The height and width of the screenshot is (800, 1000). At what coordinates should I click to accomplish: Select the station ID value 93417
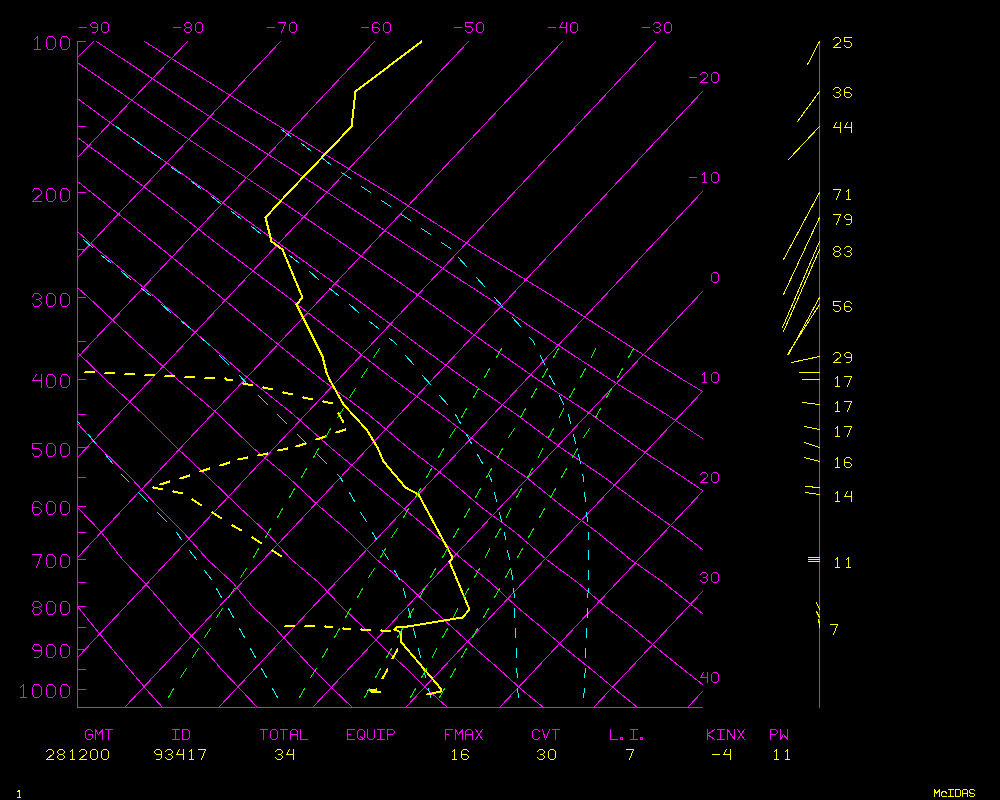coord(180,755)
